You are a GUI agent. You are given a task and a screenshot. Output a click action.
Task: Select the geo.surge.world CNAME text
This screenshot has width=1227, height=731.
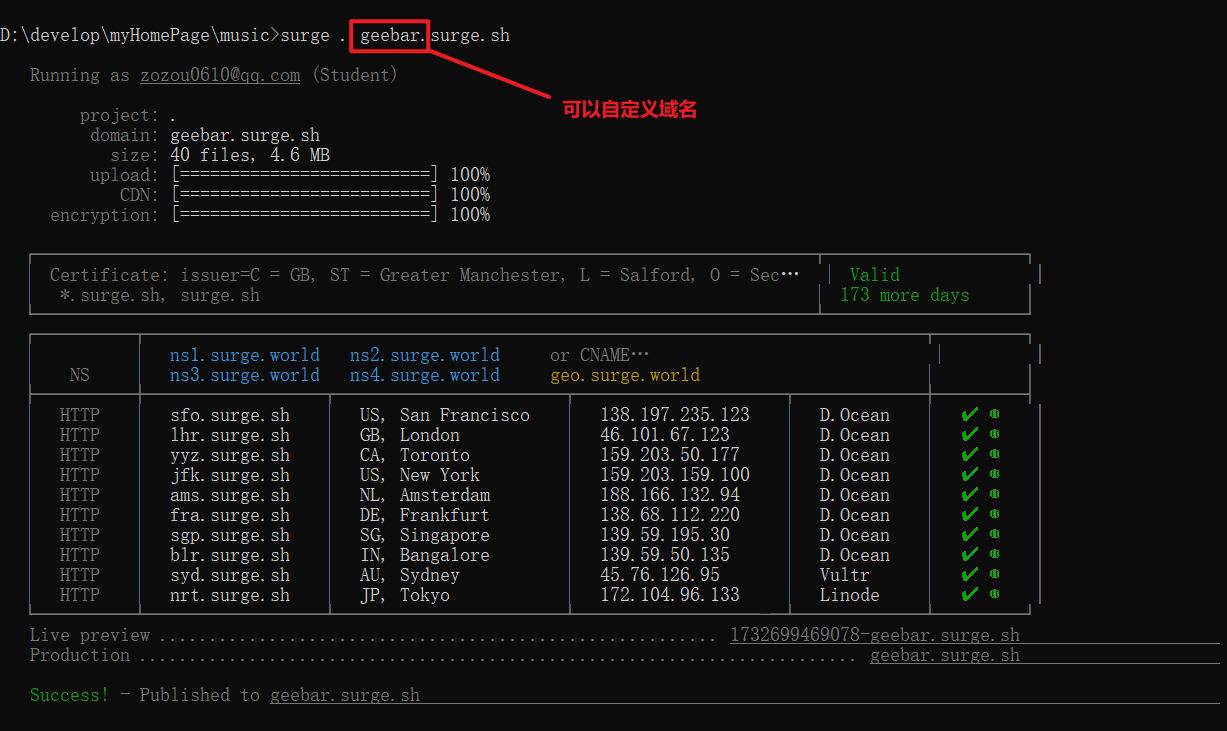pos(625,375)
